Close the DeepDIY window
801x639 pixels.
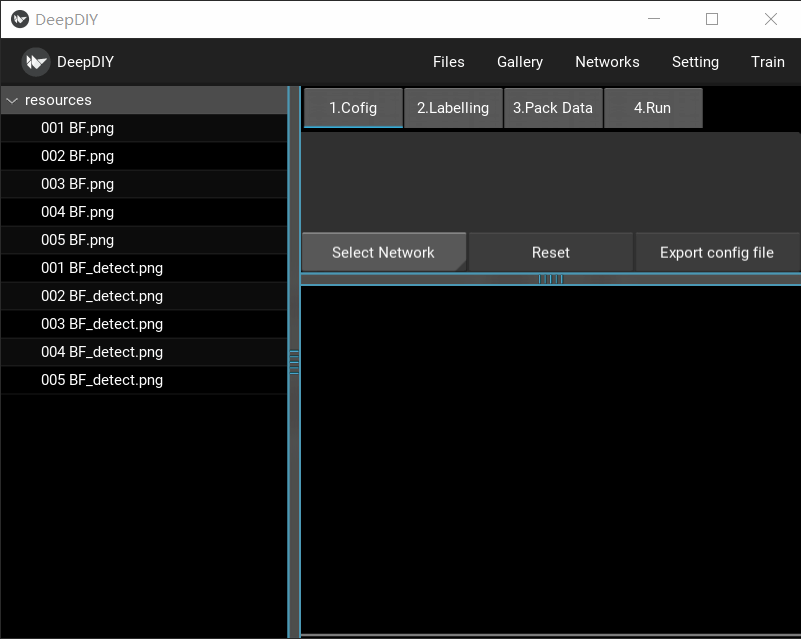click(x=771, y=19)
